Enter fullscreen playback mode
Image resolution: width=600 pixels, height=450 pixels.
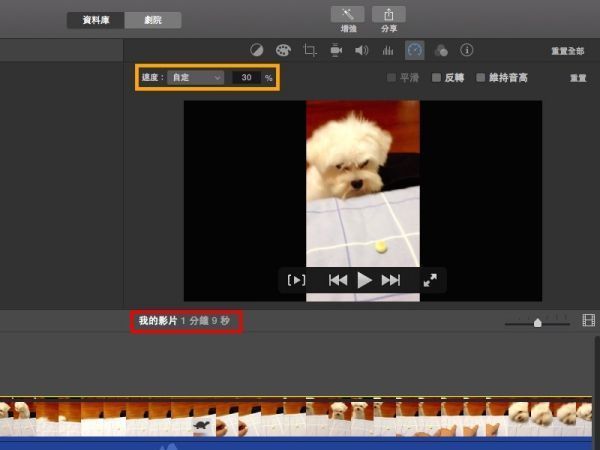pyautogui.click(x=430, y=280)
